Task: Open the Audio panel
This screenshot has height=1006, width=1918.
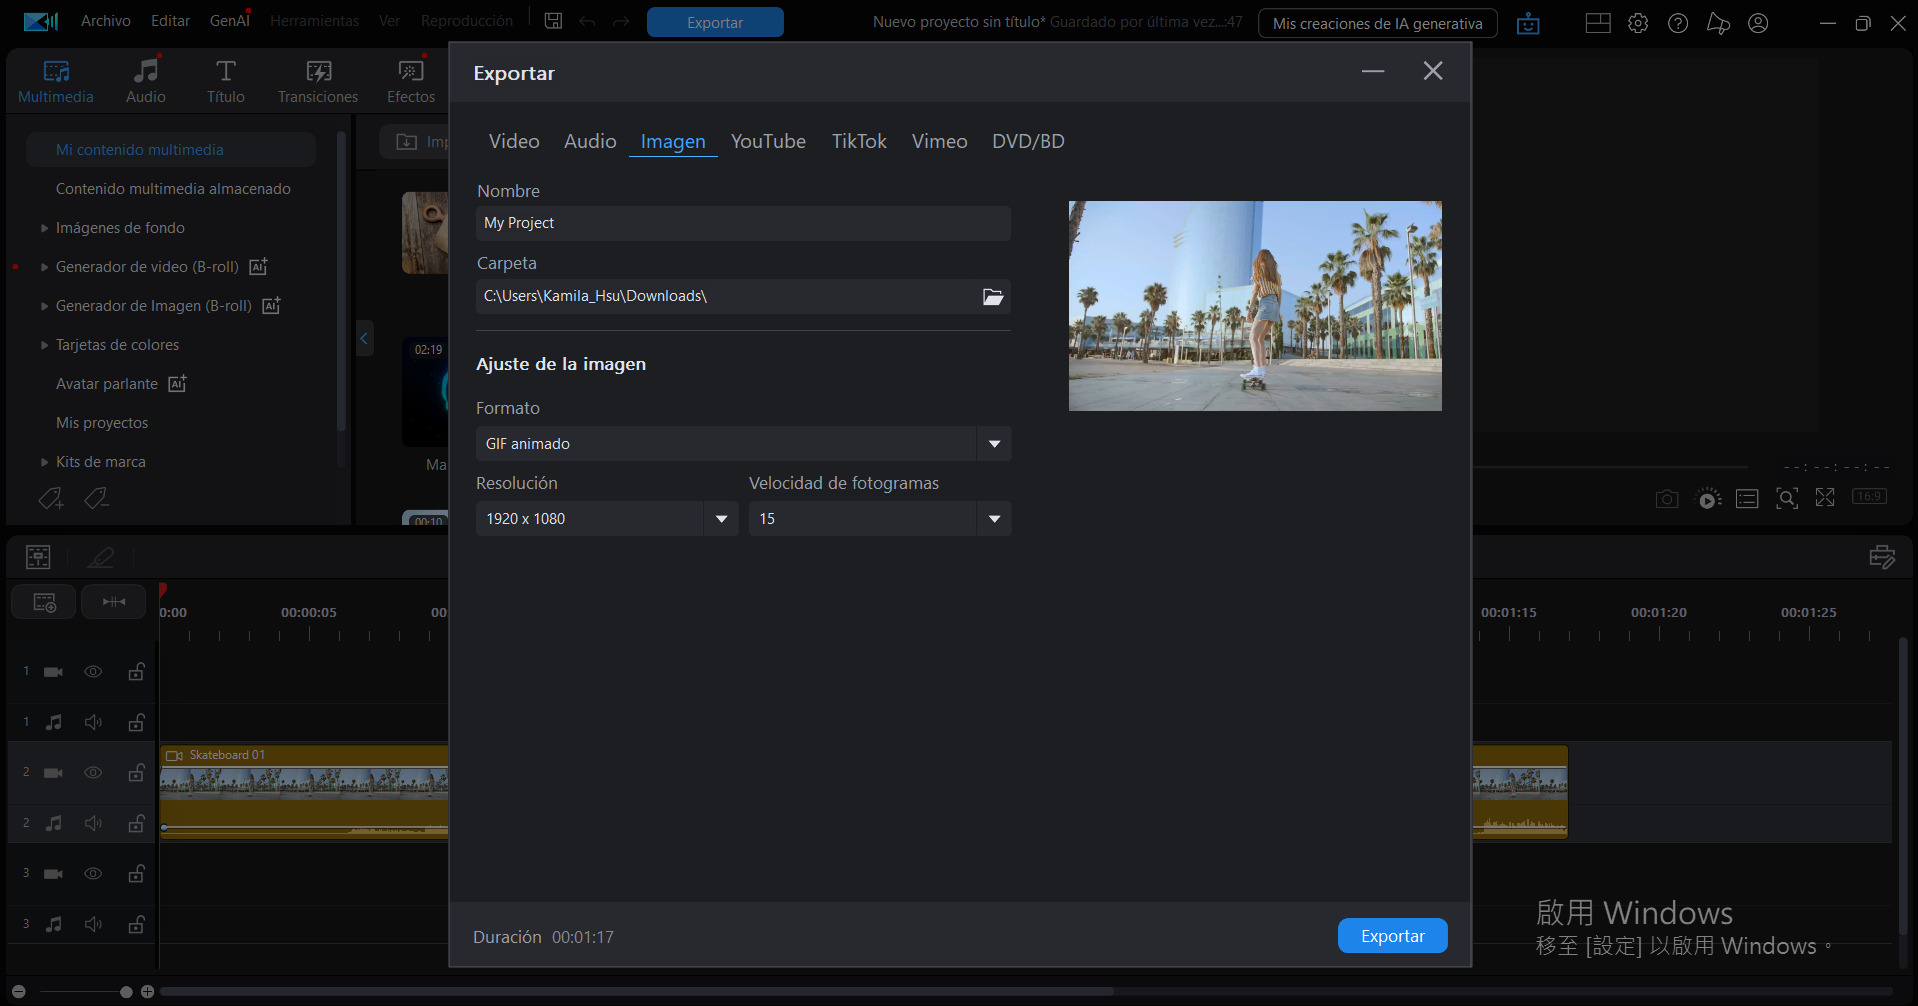Action: click(x=145, y=78)
